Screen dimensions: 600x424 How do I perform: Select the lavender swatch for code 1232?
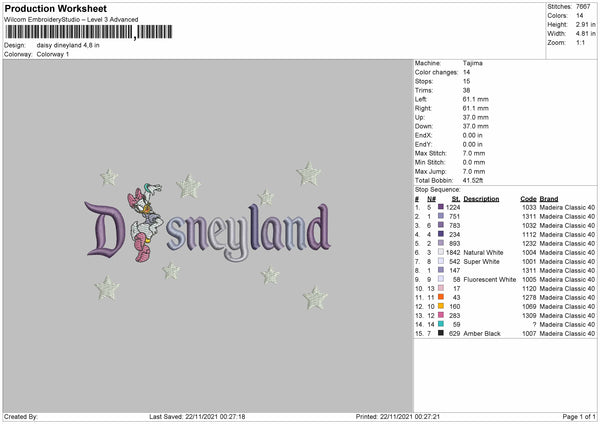click(x=441, y=243)
